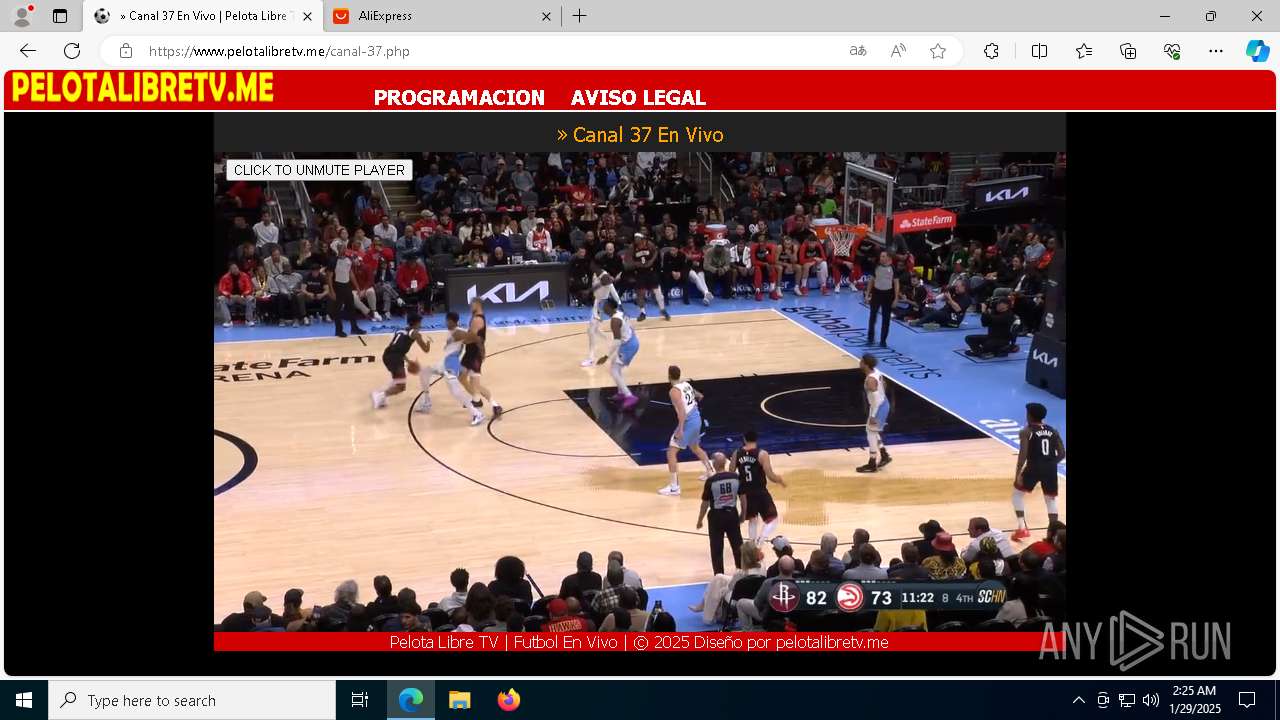Click the PELOTALIBRETV.ME site logo
Image resolution: width=1280 pixels, height=720 pixels.
click(x=142, y=88)
